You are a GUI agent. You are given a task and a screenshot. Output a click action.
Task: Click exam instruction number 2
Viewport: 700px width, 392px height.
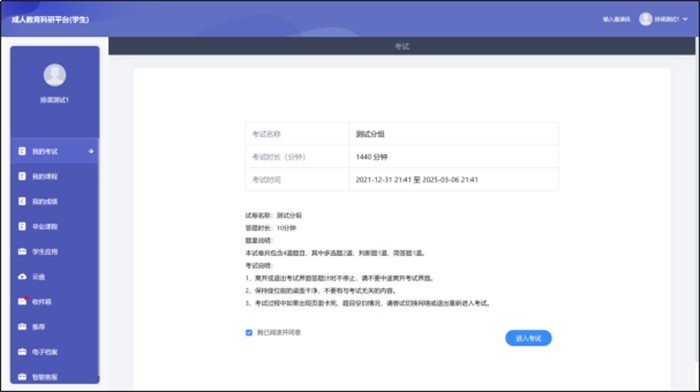321,291
